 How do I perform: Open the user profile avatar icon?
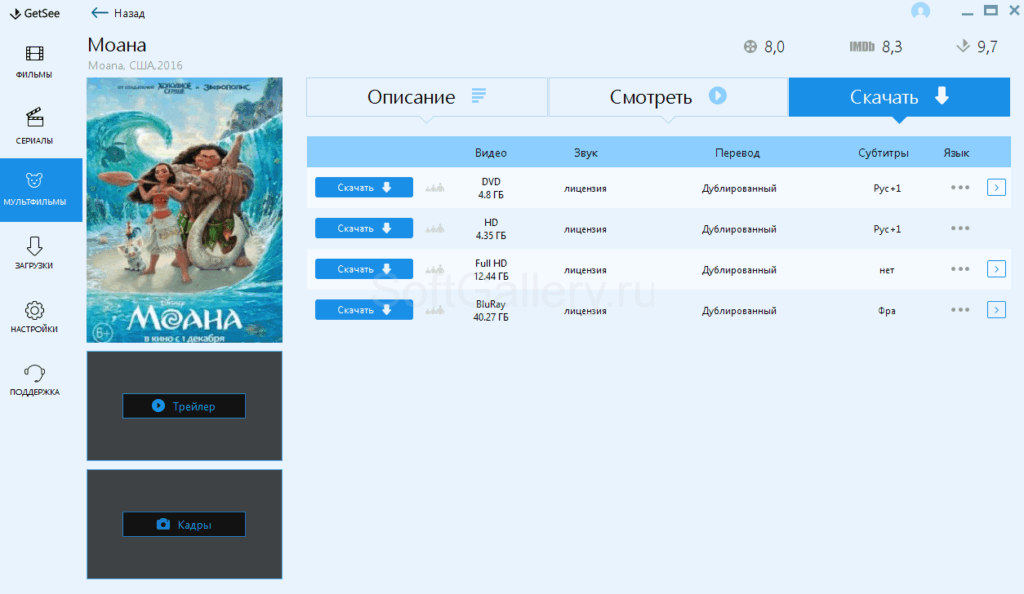point(920,11)
